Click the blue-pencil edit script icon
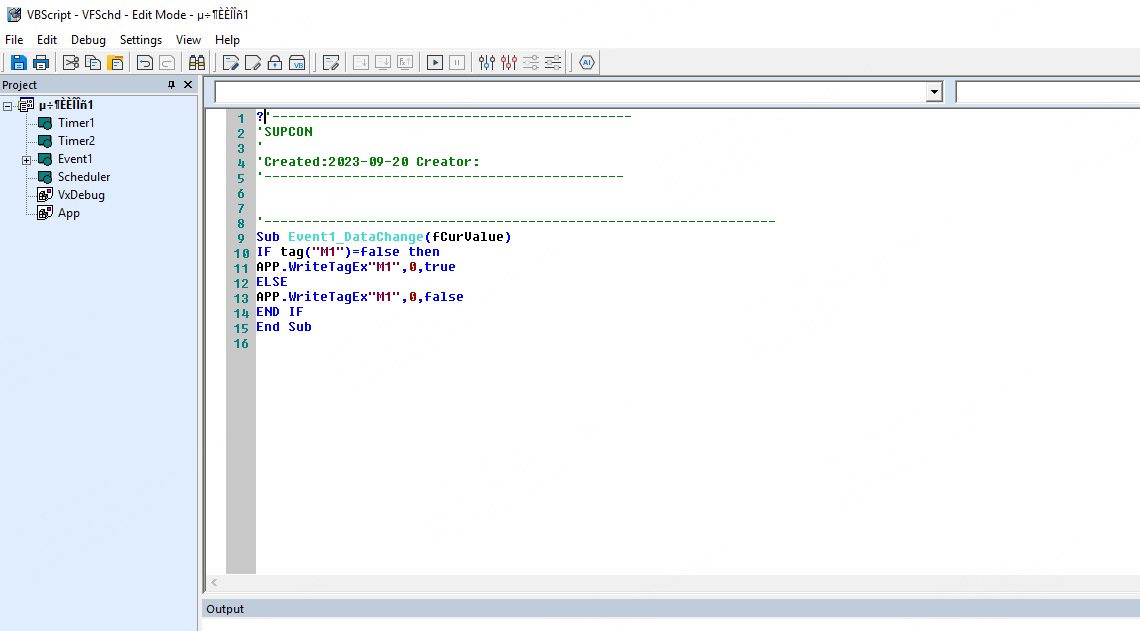Screen dimensions: 1140x631 click(x=230, y=63)
